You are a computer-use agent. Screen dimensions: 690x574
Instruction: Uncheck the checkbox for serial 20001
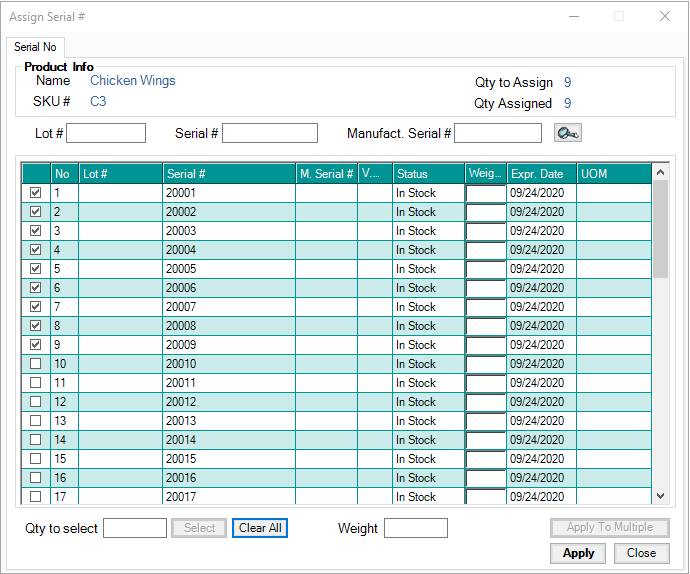(x=36, y=193)
